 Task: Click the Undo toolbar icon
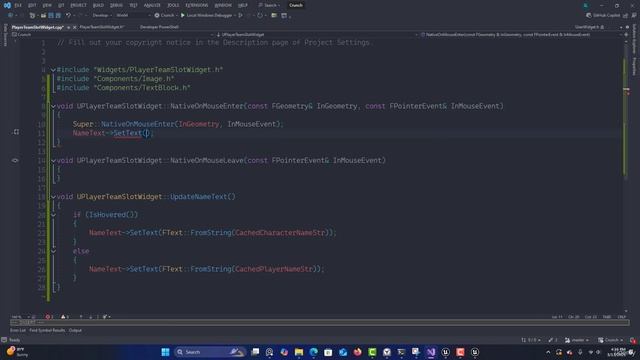tap(68, 16)
